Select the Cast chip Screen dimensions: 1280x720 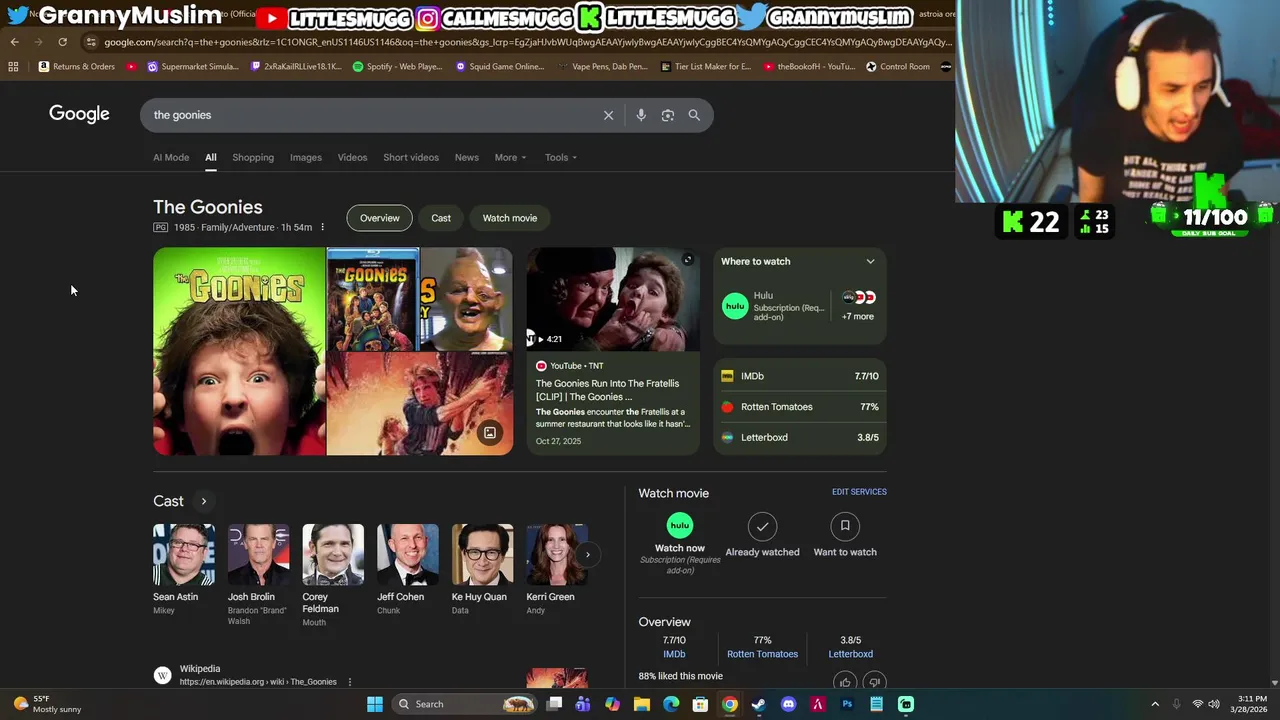pyautogui.click(x=441, y=218)
